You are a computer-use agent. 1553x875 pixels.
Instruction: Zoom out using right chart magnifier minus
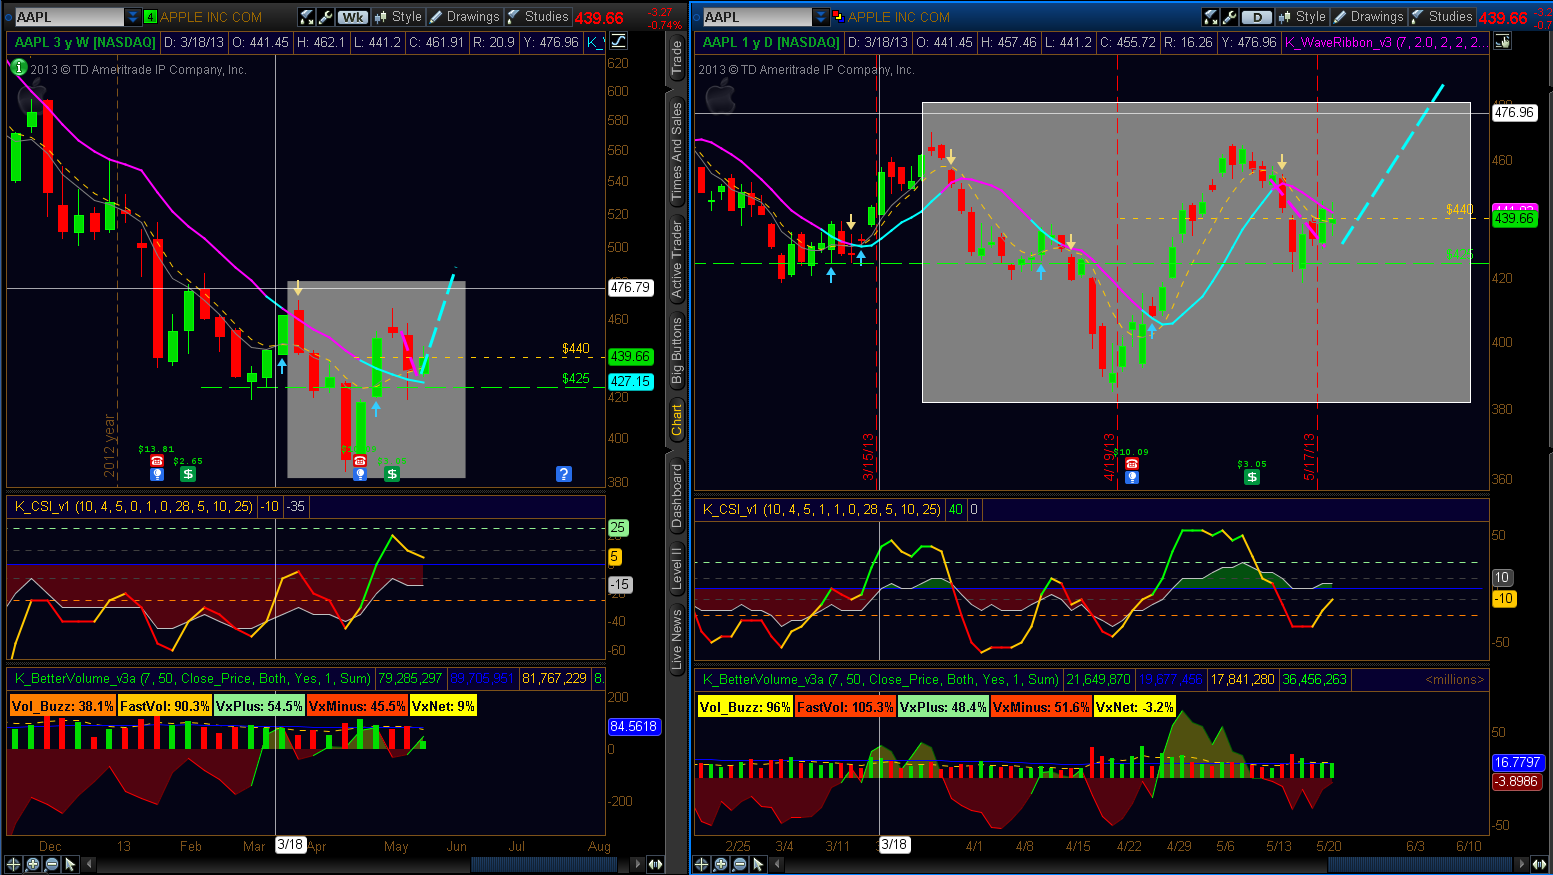(740, 864)
